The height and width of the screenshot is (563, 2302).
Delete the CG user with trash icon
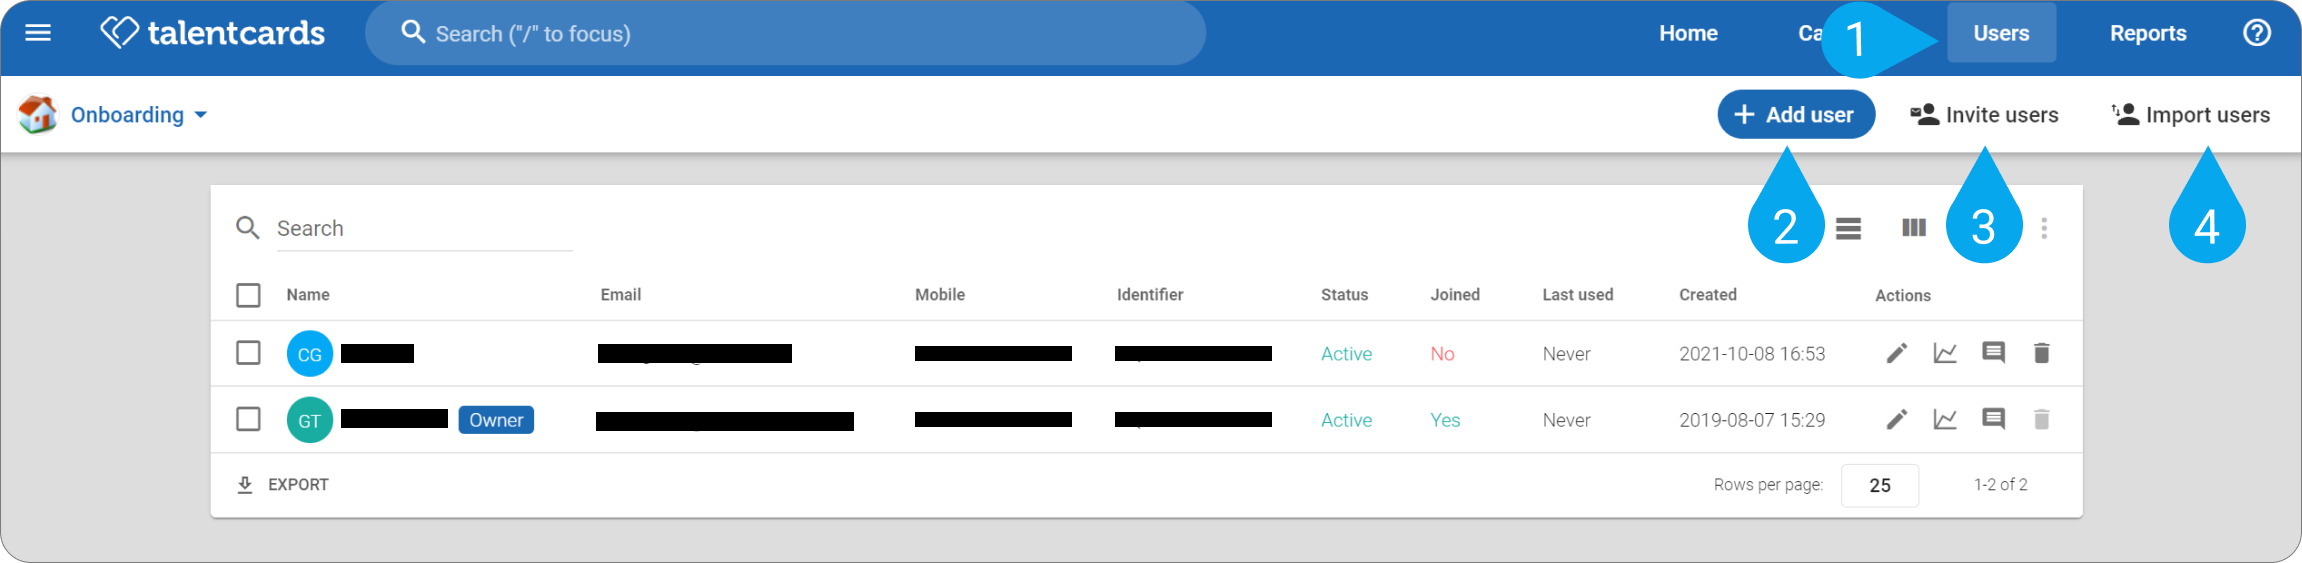[2042, 353]
